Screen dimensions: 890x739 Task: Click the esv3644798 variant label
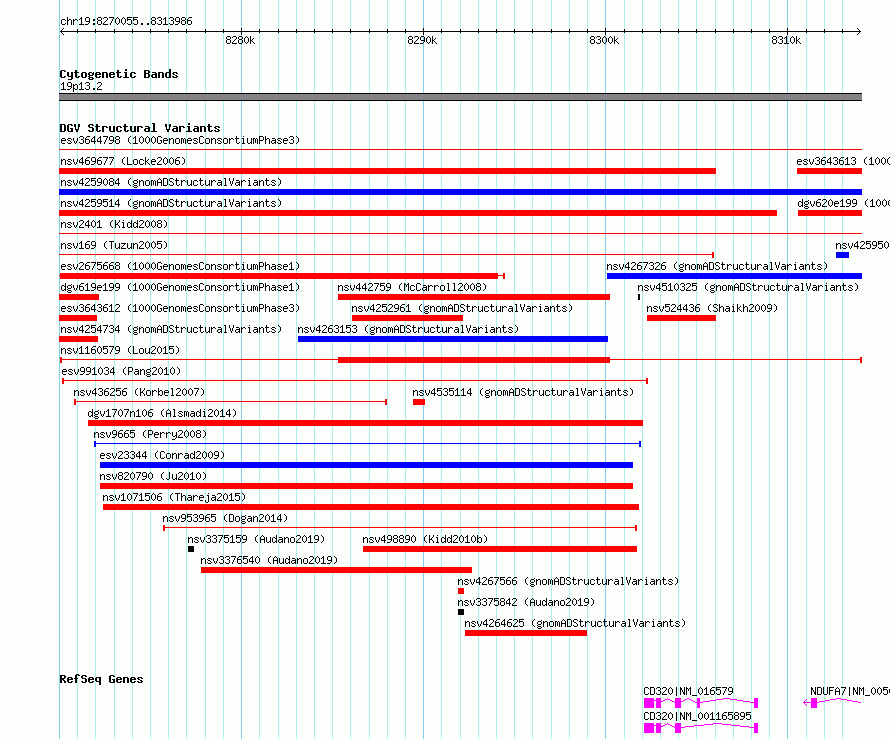180,140
